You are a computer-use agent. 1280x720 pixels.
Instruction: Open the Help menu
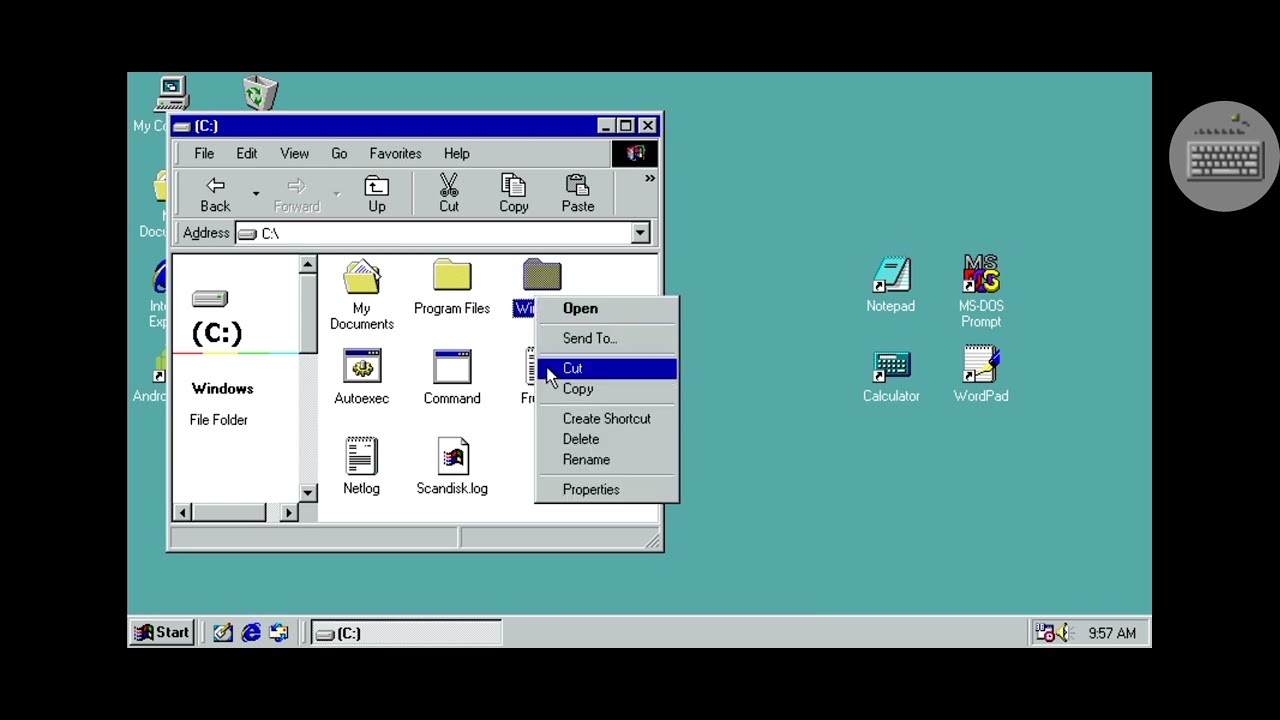[456, 153]
